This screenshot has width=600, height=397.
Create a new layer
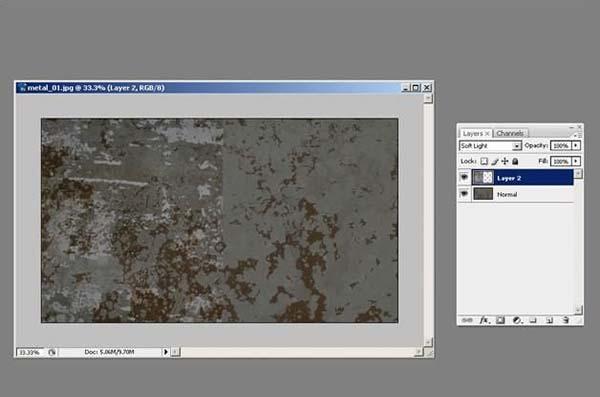tap(549, 320)
